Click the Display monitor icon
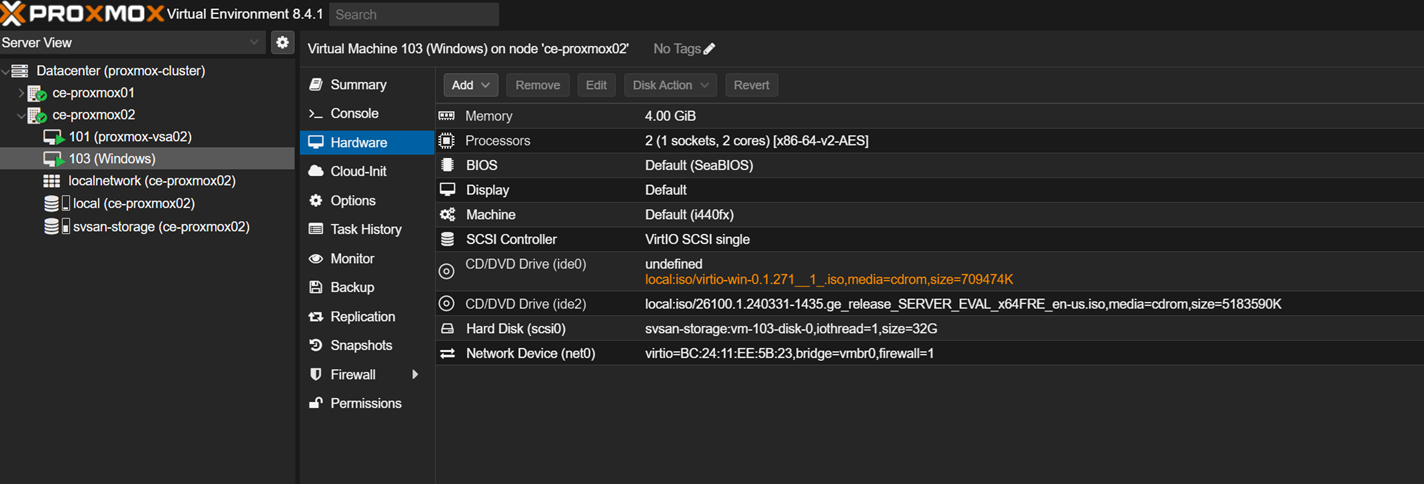The image size is (1424, 484). (447, 190)
